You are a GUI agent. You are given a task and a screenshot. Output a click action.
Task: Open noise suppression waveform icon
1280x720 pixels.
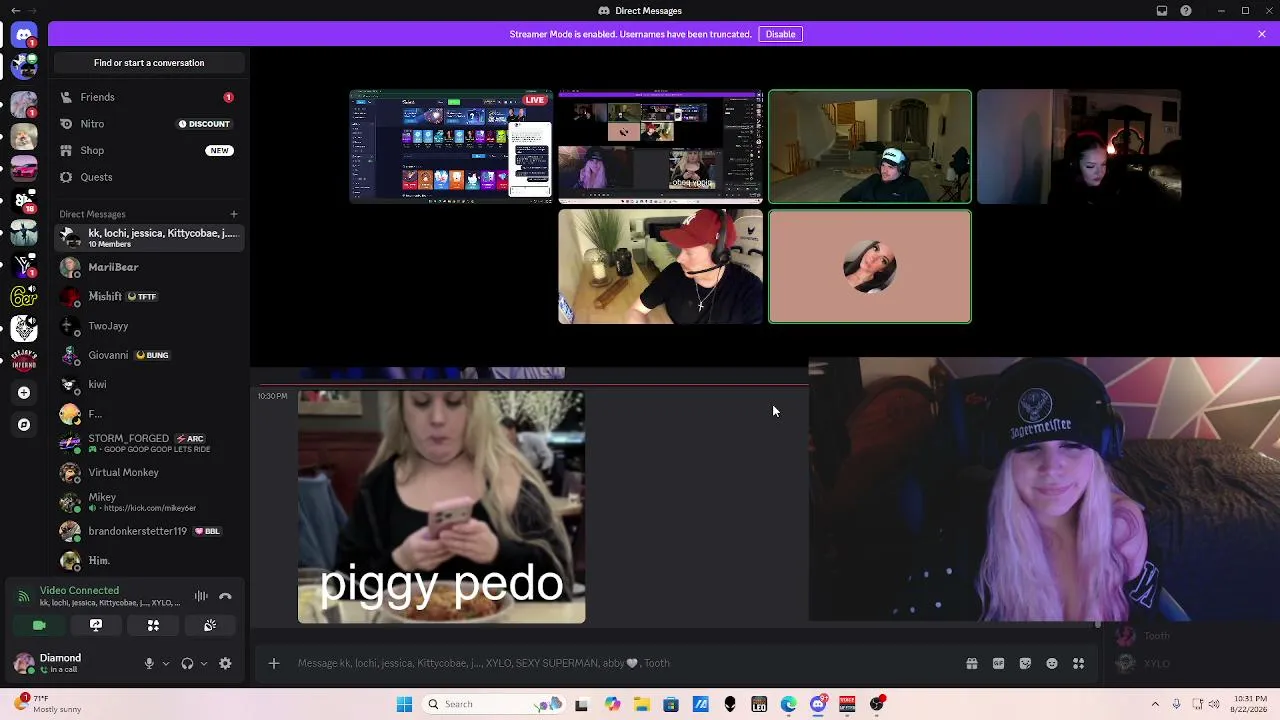pos(201,596)
